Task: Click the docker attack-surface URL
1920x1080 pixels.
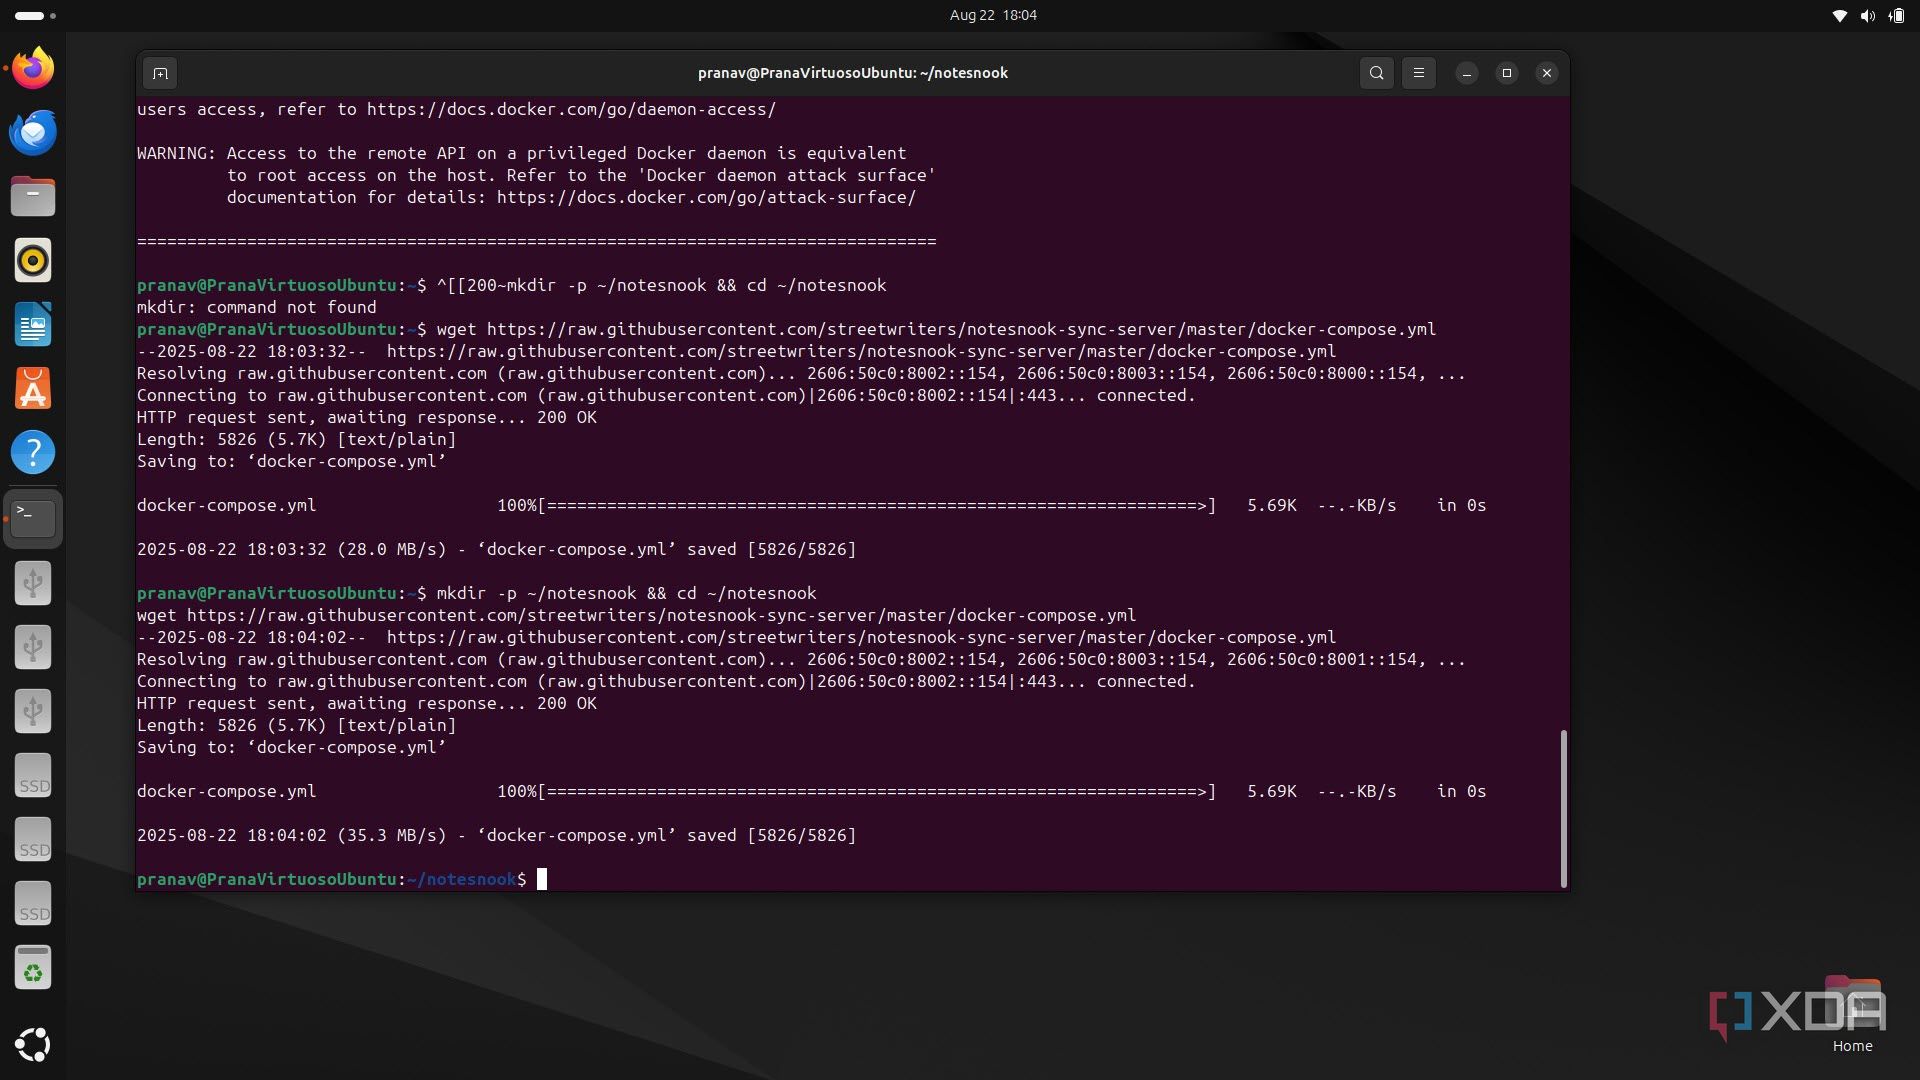Action: click(706, 197)
